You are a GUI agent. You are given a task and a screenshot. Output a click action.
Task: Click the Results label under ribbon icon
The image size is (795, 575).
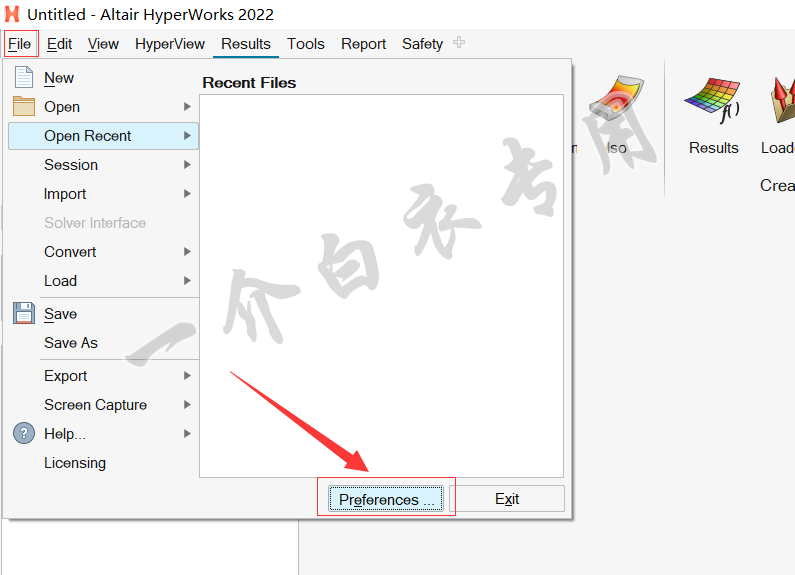[713, 148]
